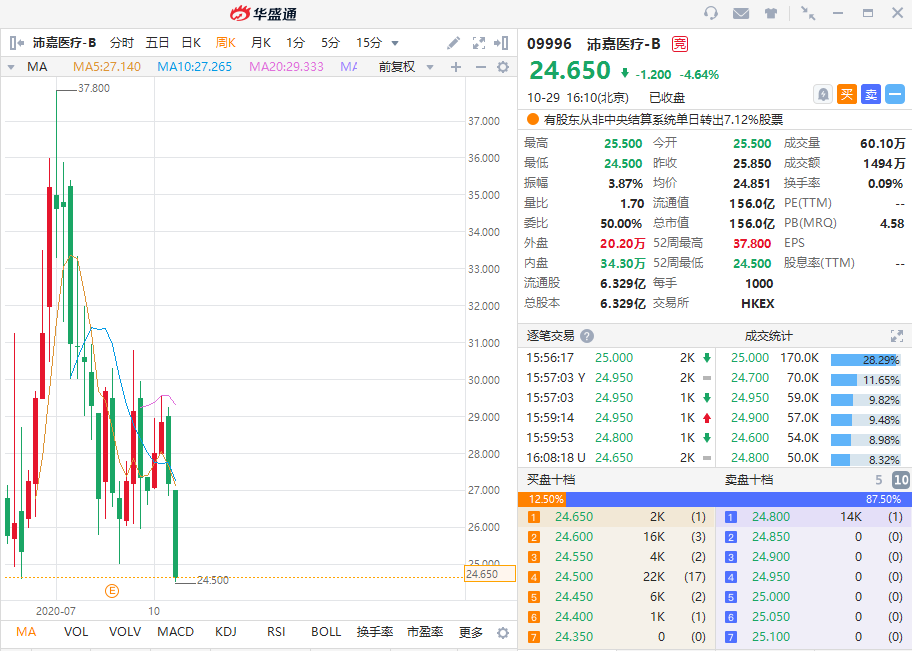
Task: Select the KDJ indicator tab
Action: click(226, 632)
